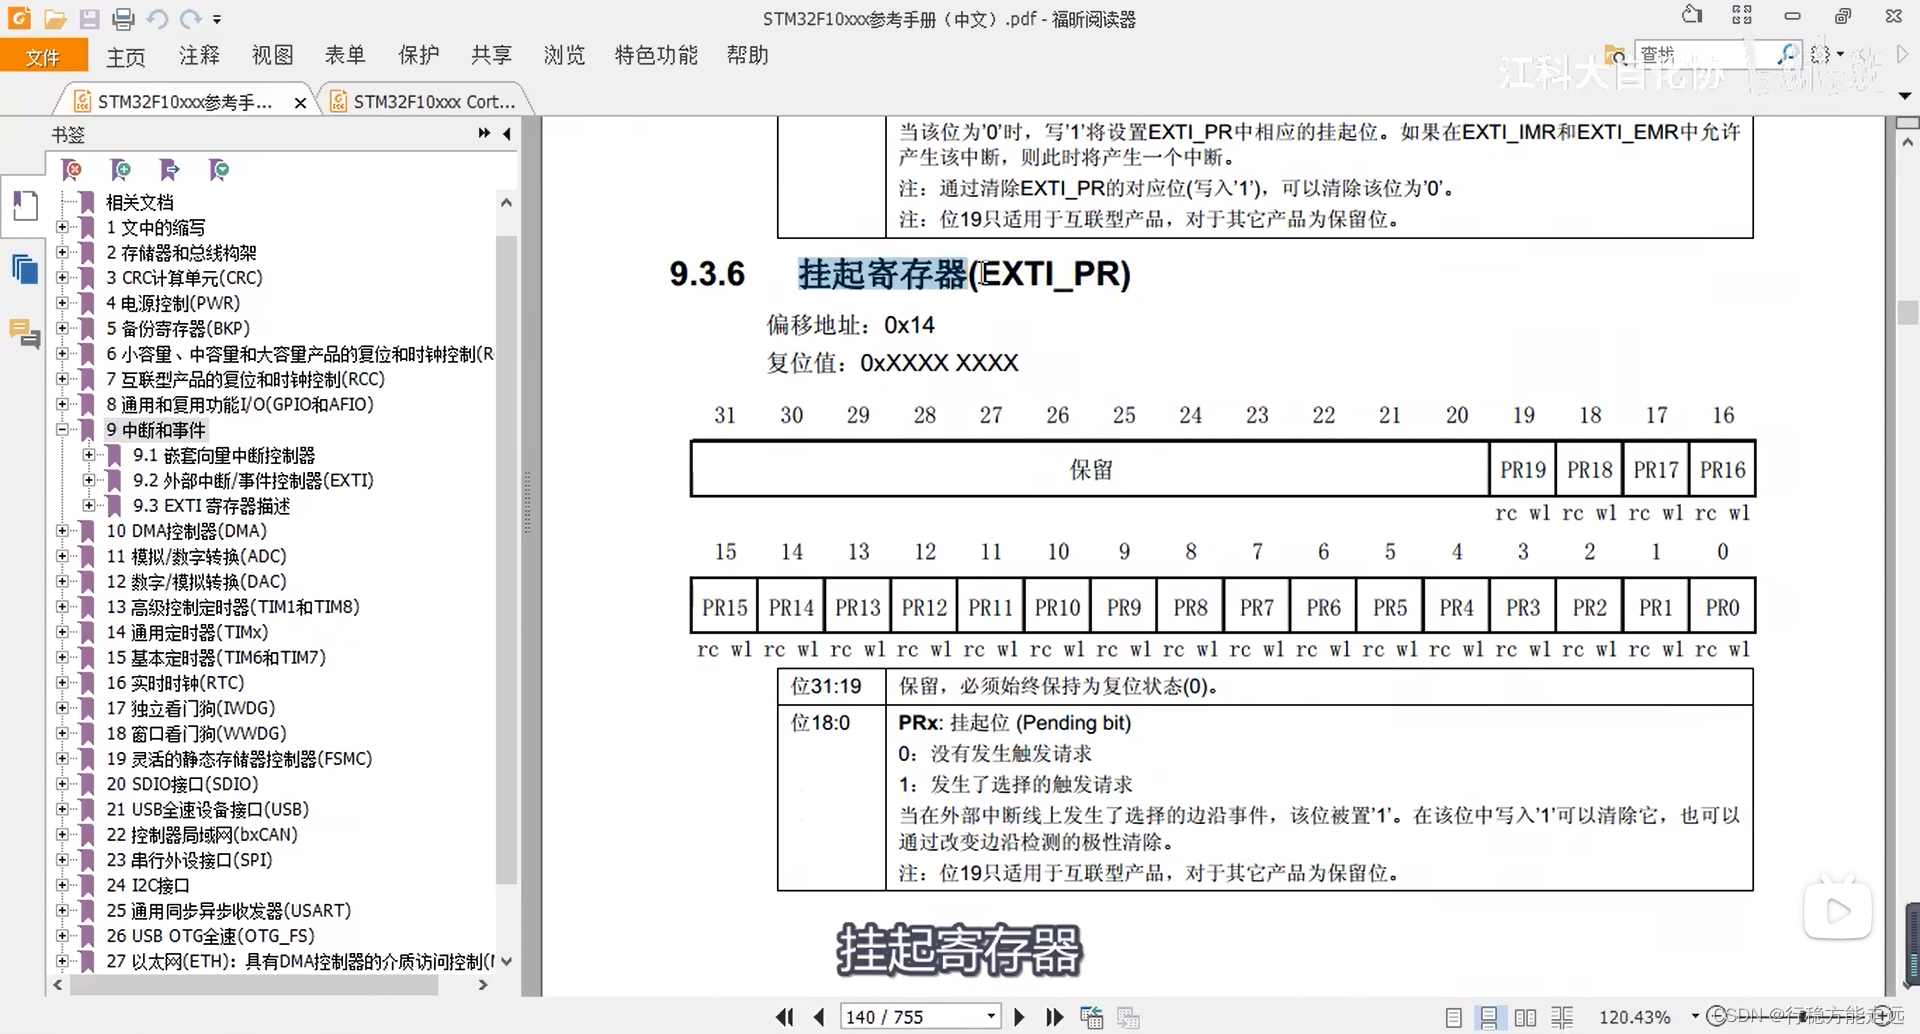Click the Open file folder icon
This screenshot has width=1920, height=1034.
tap(55, 18)
